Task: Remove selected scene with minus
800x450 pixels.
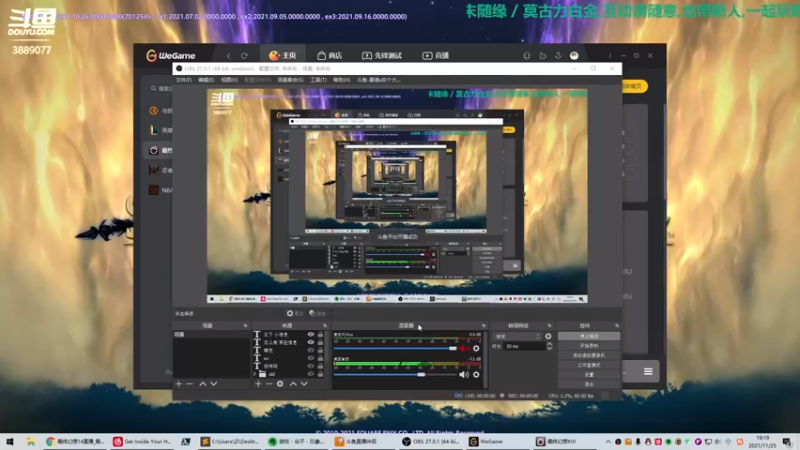Action: pyautogui.click(x=190, y=384)
